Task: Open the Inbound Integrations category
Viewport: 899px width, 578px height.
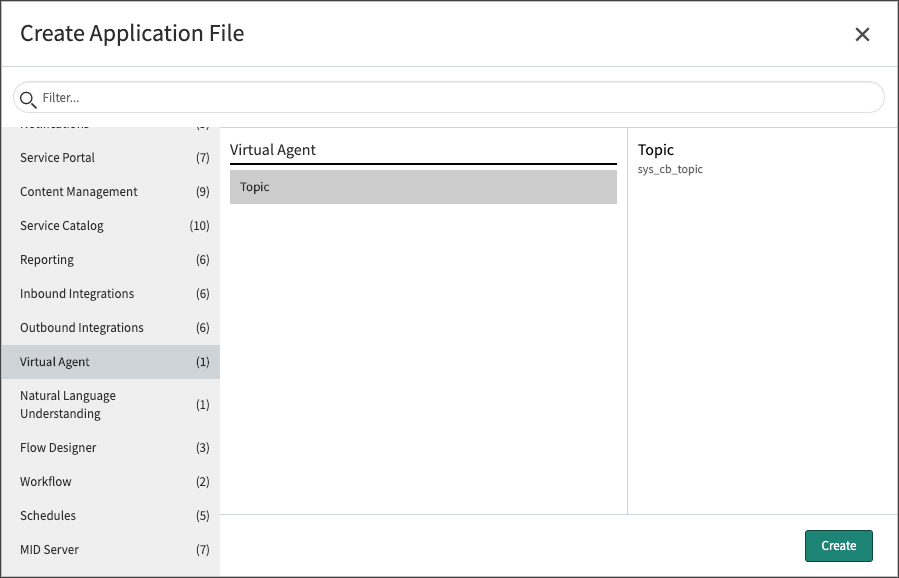Action: pos(110,294)
